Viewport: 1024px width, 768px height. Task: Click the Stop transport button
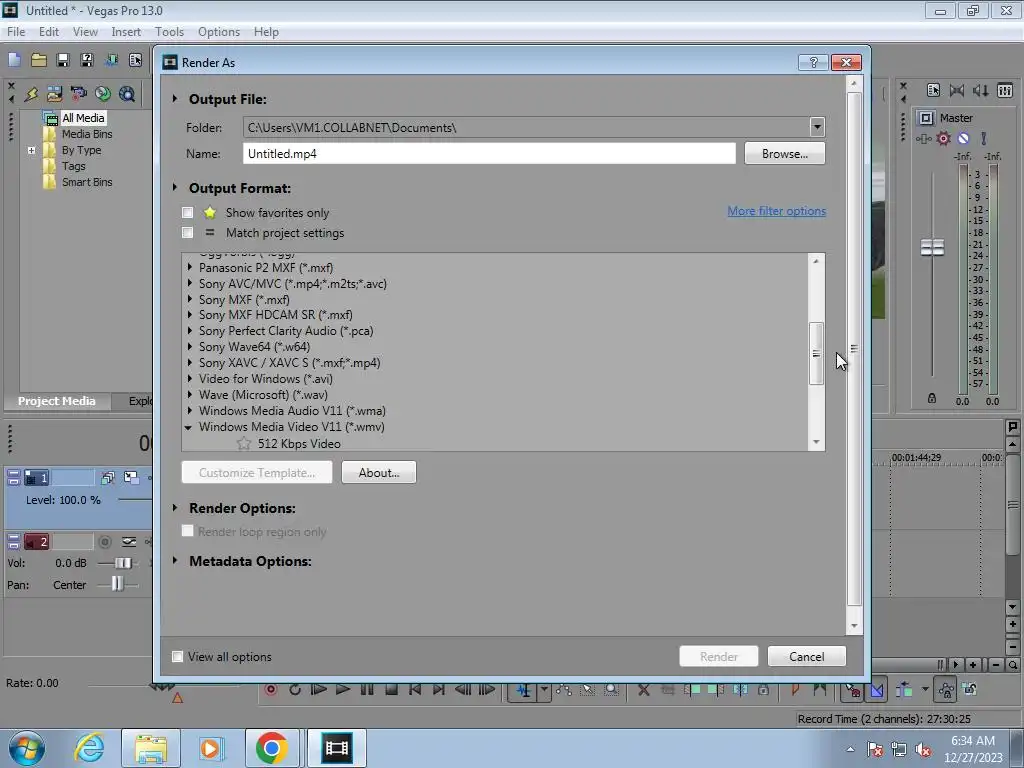pyautogui.click(x=391, y=690)
